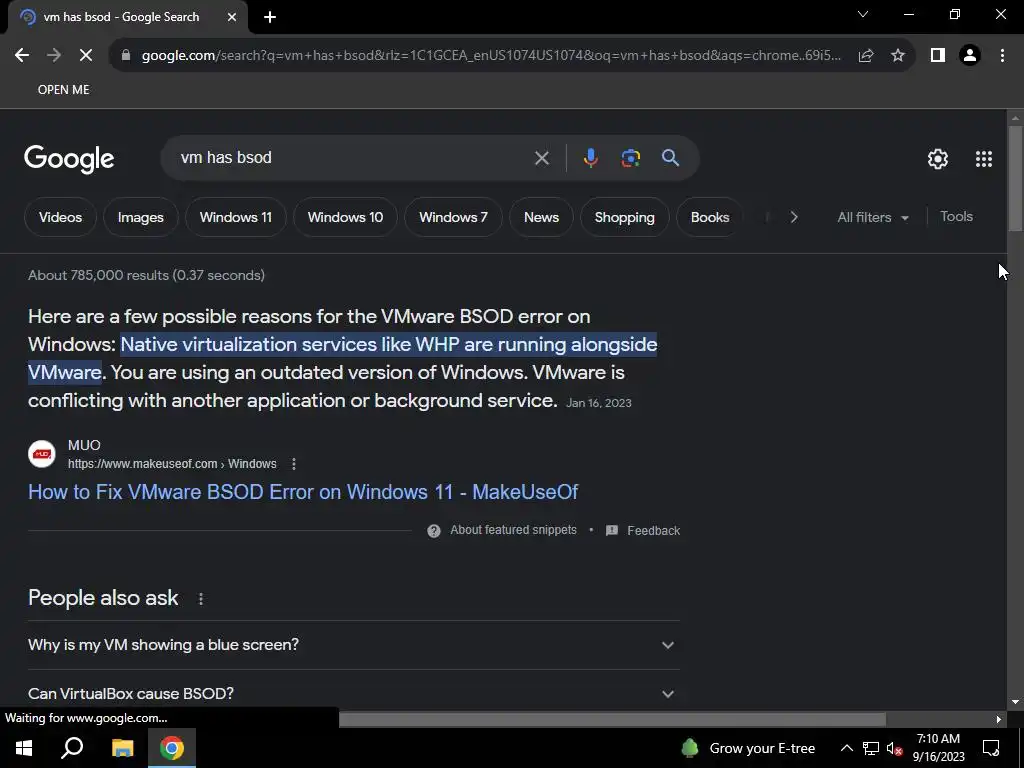Viewport: 1024px width, 768px height.
Task: Open the taskbar clock showing 7:10 AM
Action: (x=938, y=748)
